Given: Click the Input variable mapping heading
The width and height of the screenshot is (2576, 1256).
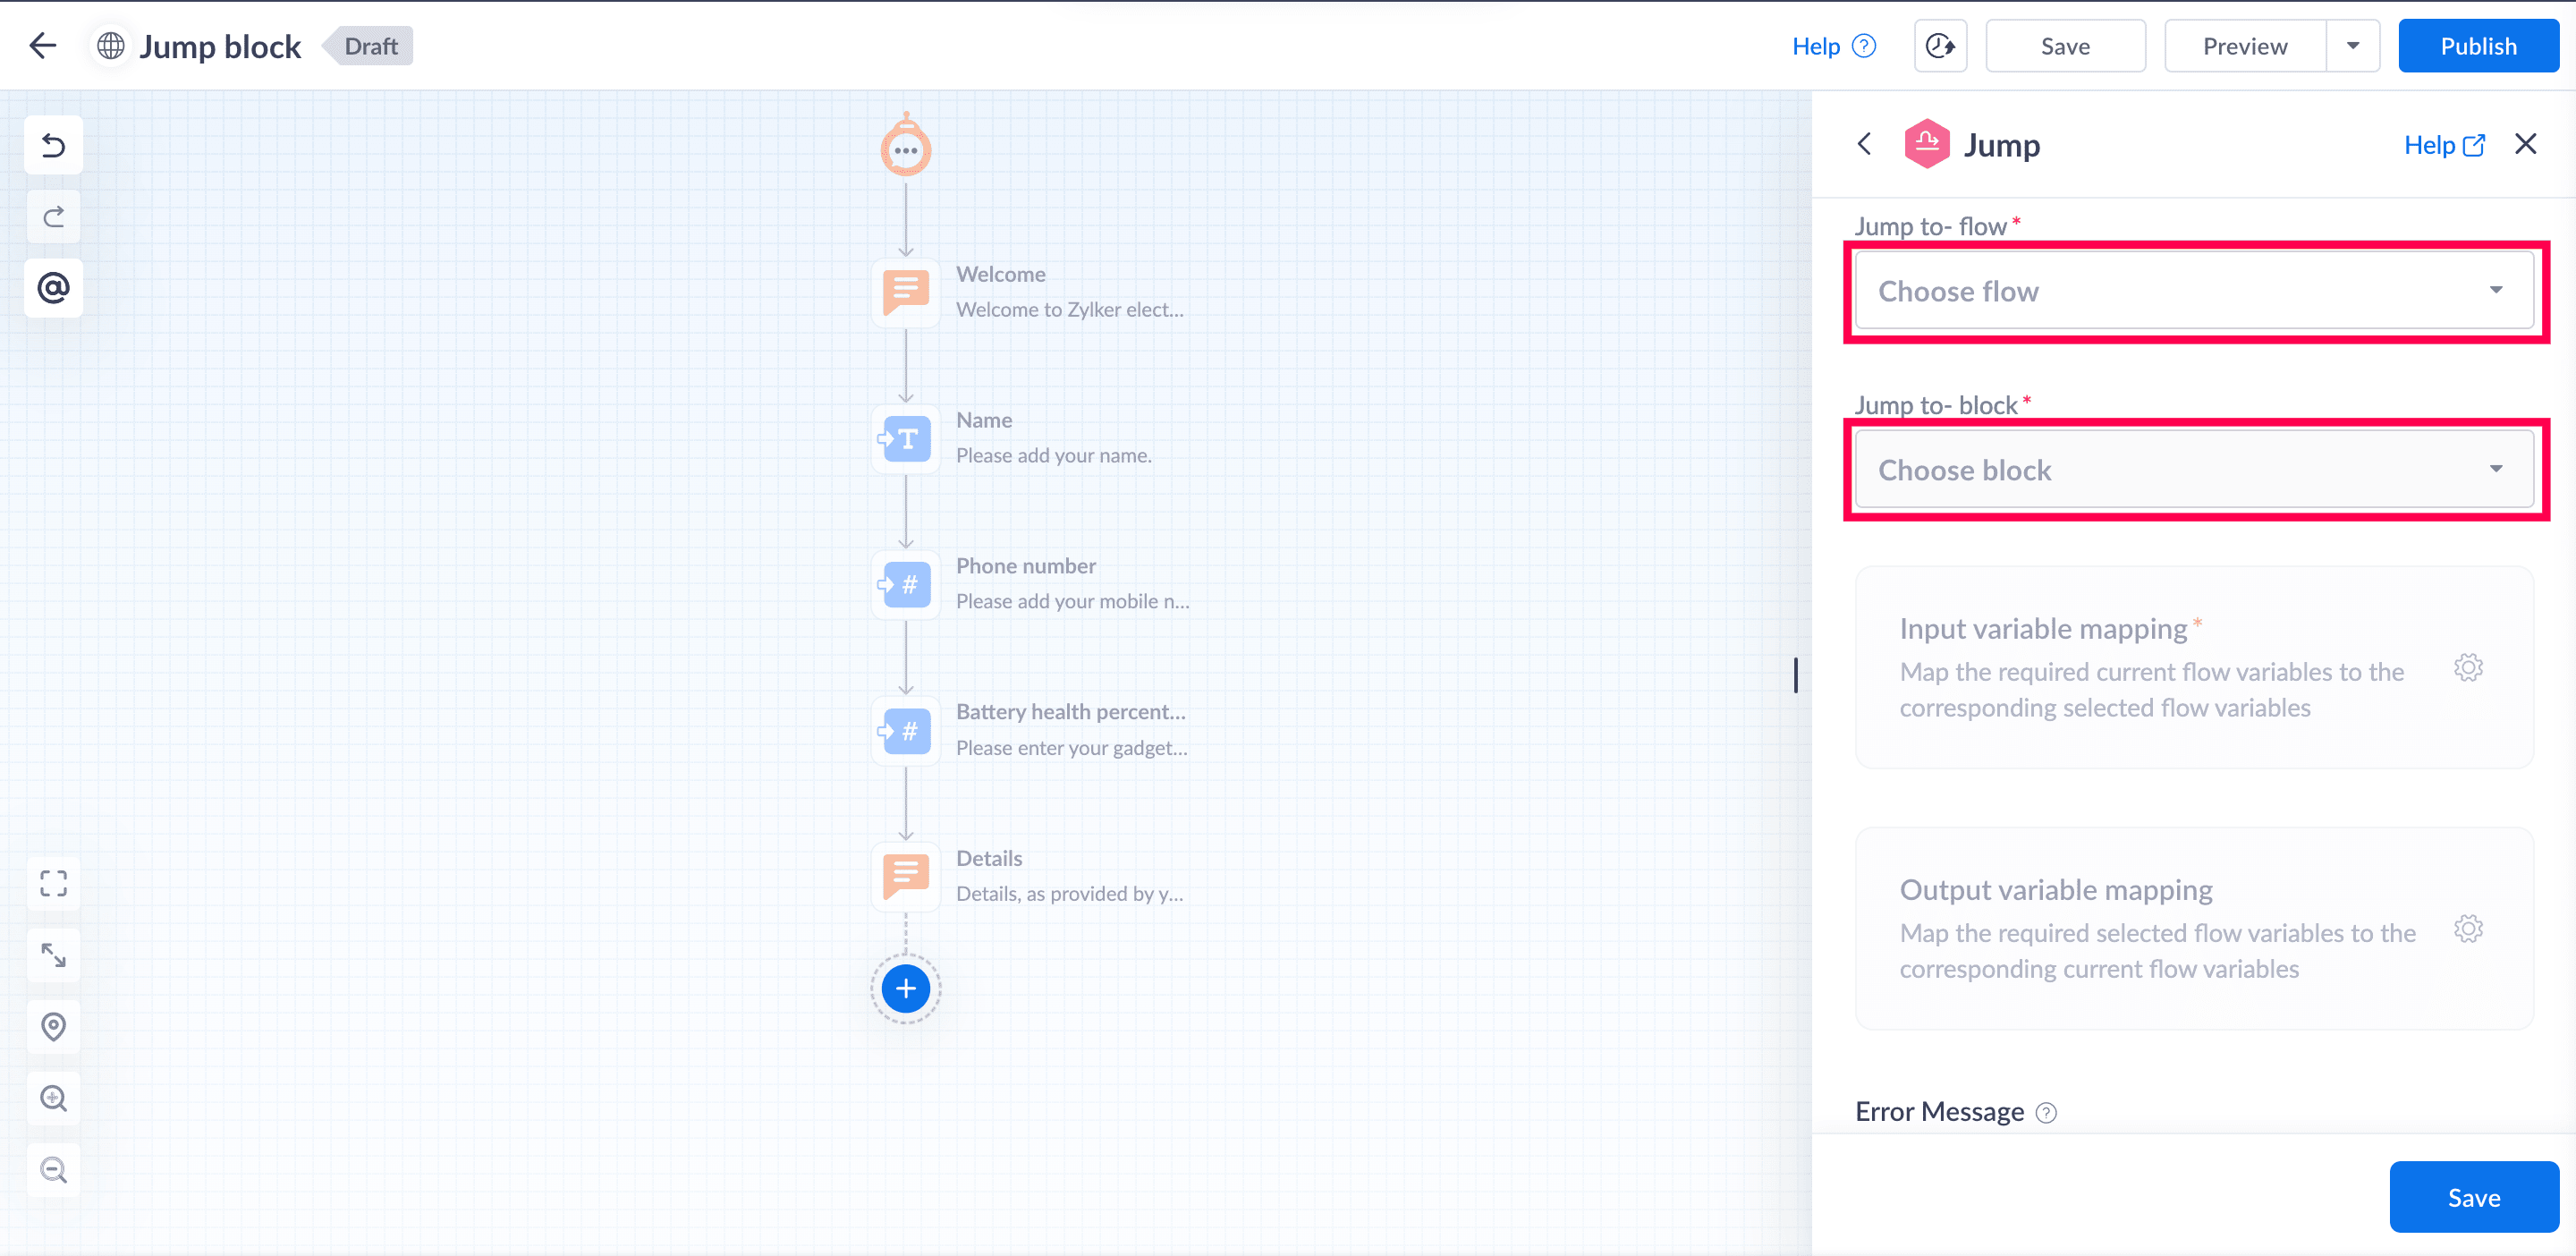Looking at the screenshot, I should click(2043, 629).
